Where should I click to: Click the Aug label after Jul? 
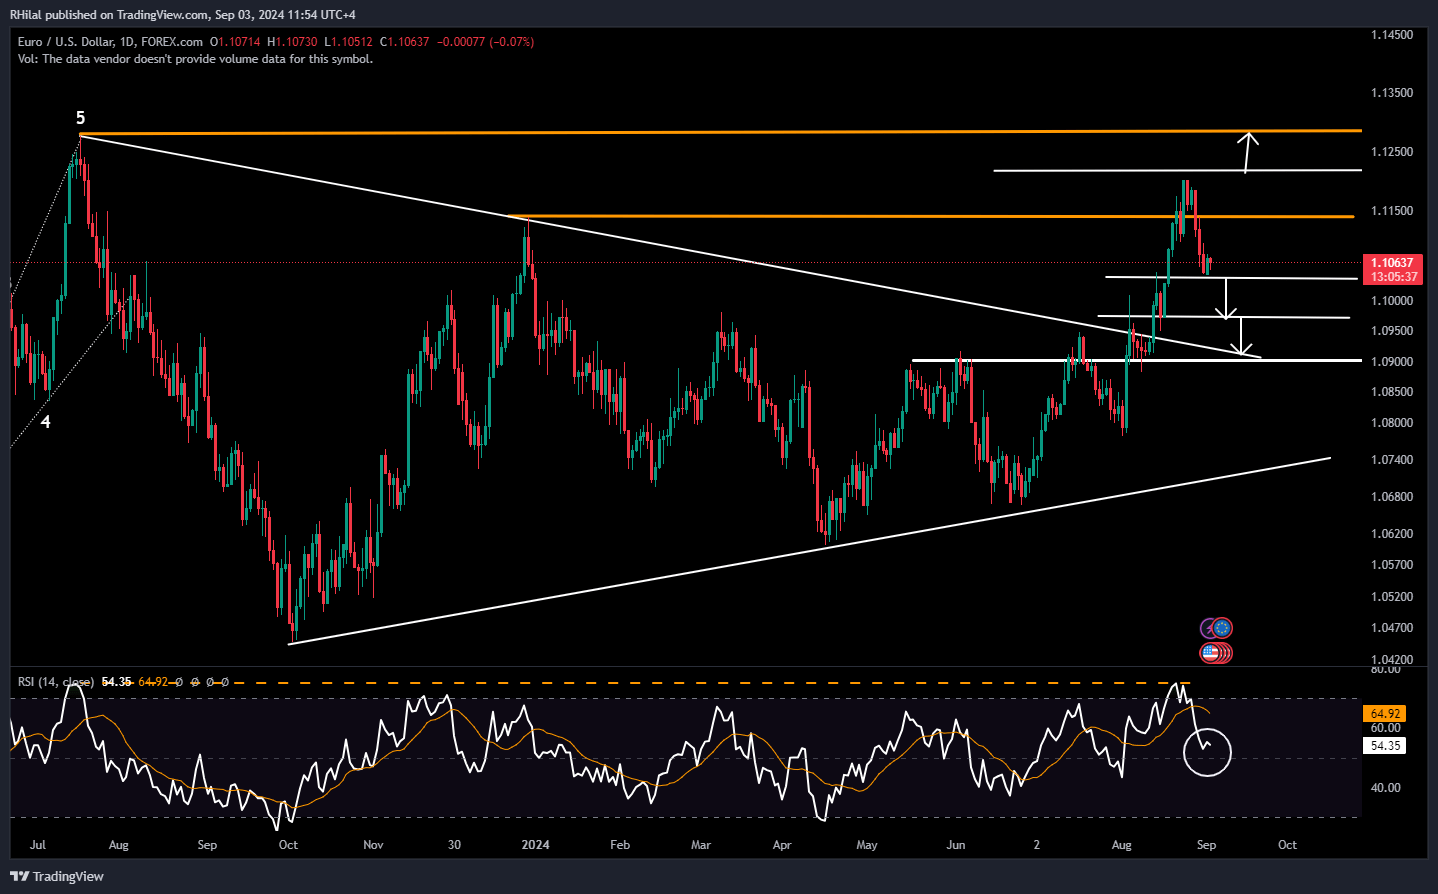[119, 845]
